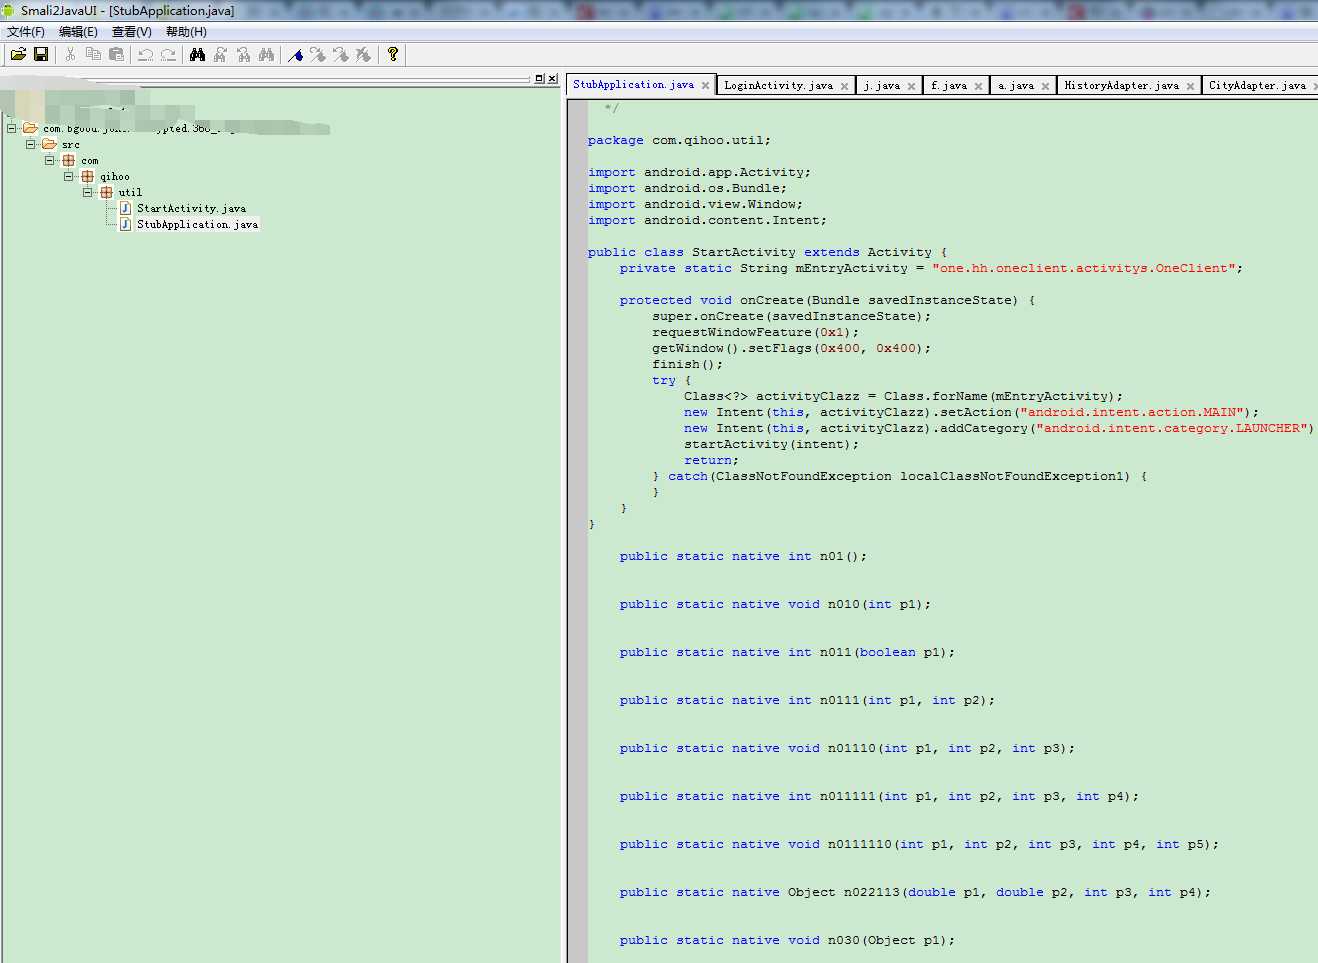Select StartActivity.java in the tree
1318x963 pixels.
(191, 208)
